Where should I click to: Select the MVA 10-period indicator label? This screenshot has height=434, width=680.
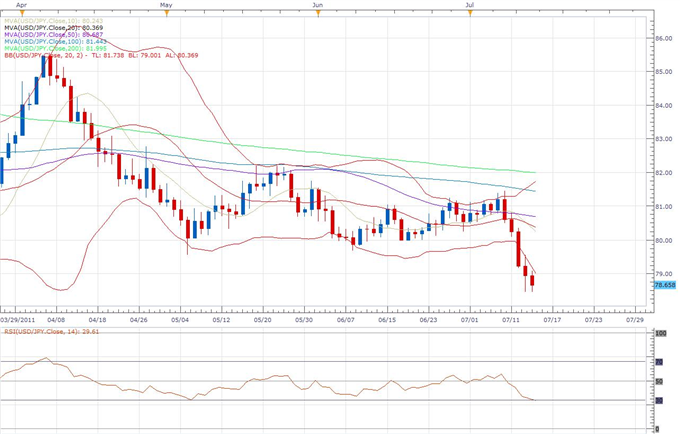point(50,21)
